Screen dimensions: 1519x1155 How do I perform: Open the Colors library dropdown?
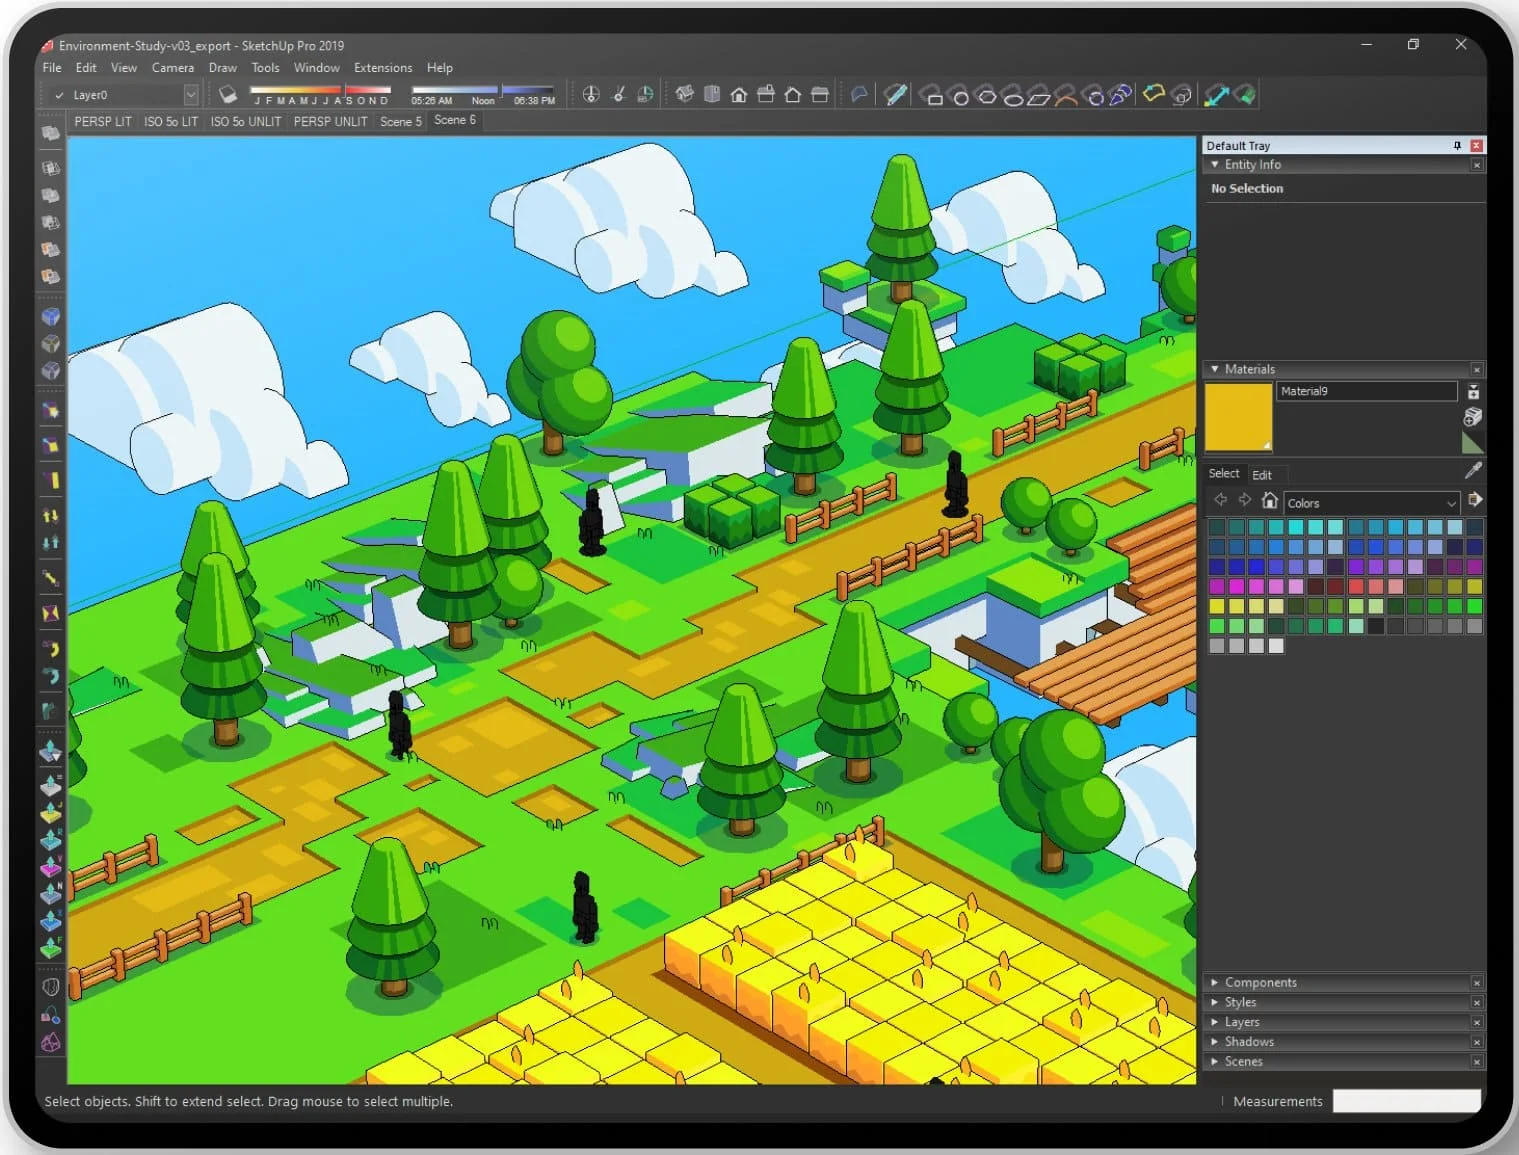(1450, 503)
